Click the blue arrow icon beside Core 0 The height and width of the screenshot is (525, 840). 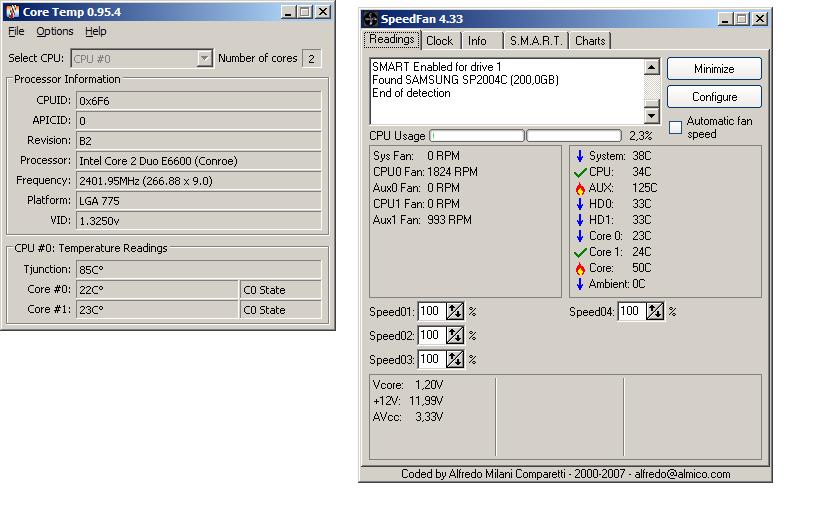[x=580, y=236]
